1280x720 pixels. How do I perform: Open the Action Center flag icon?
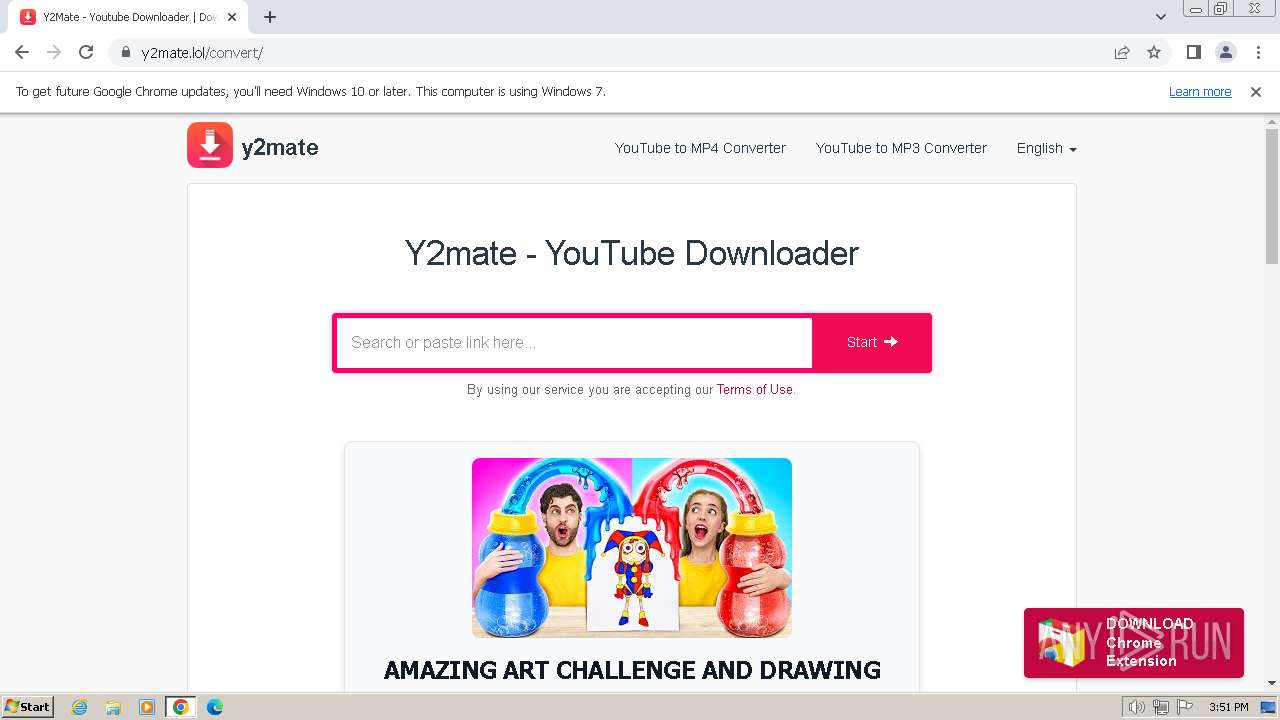pos(1185,707)
